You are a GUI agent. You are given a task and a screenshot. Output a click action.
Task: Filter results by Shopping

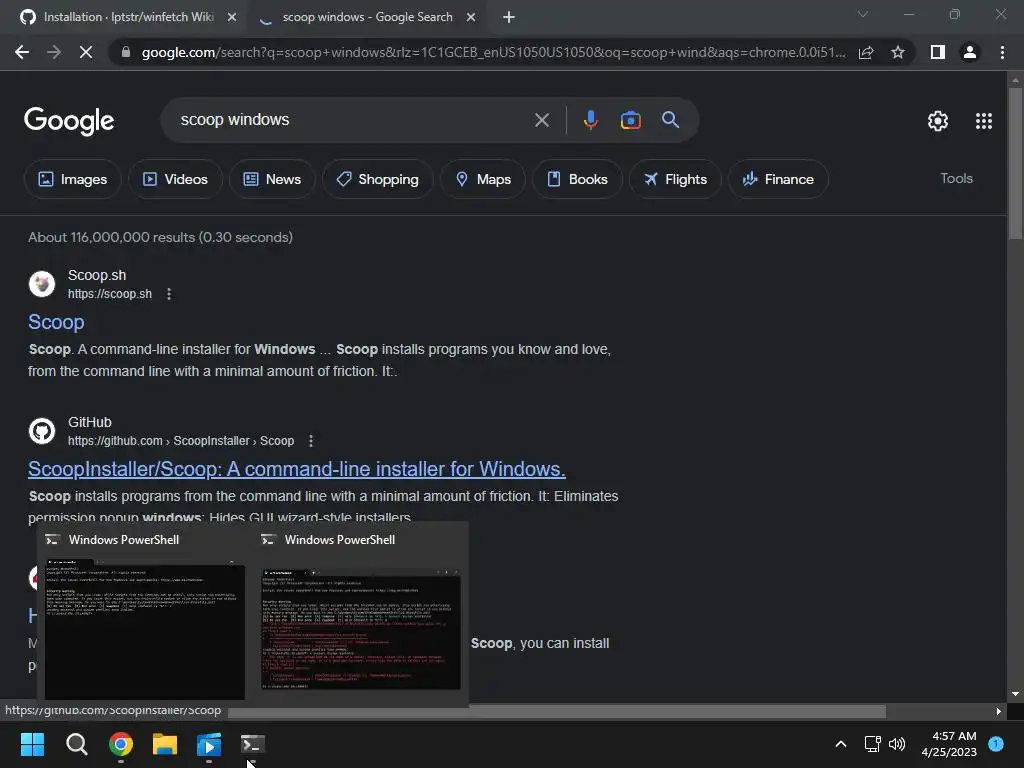(x=377, y=179)
